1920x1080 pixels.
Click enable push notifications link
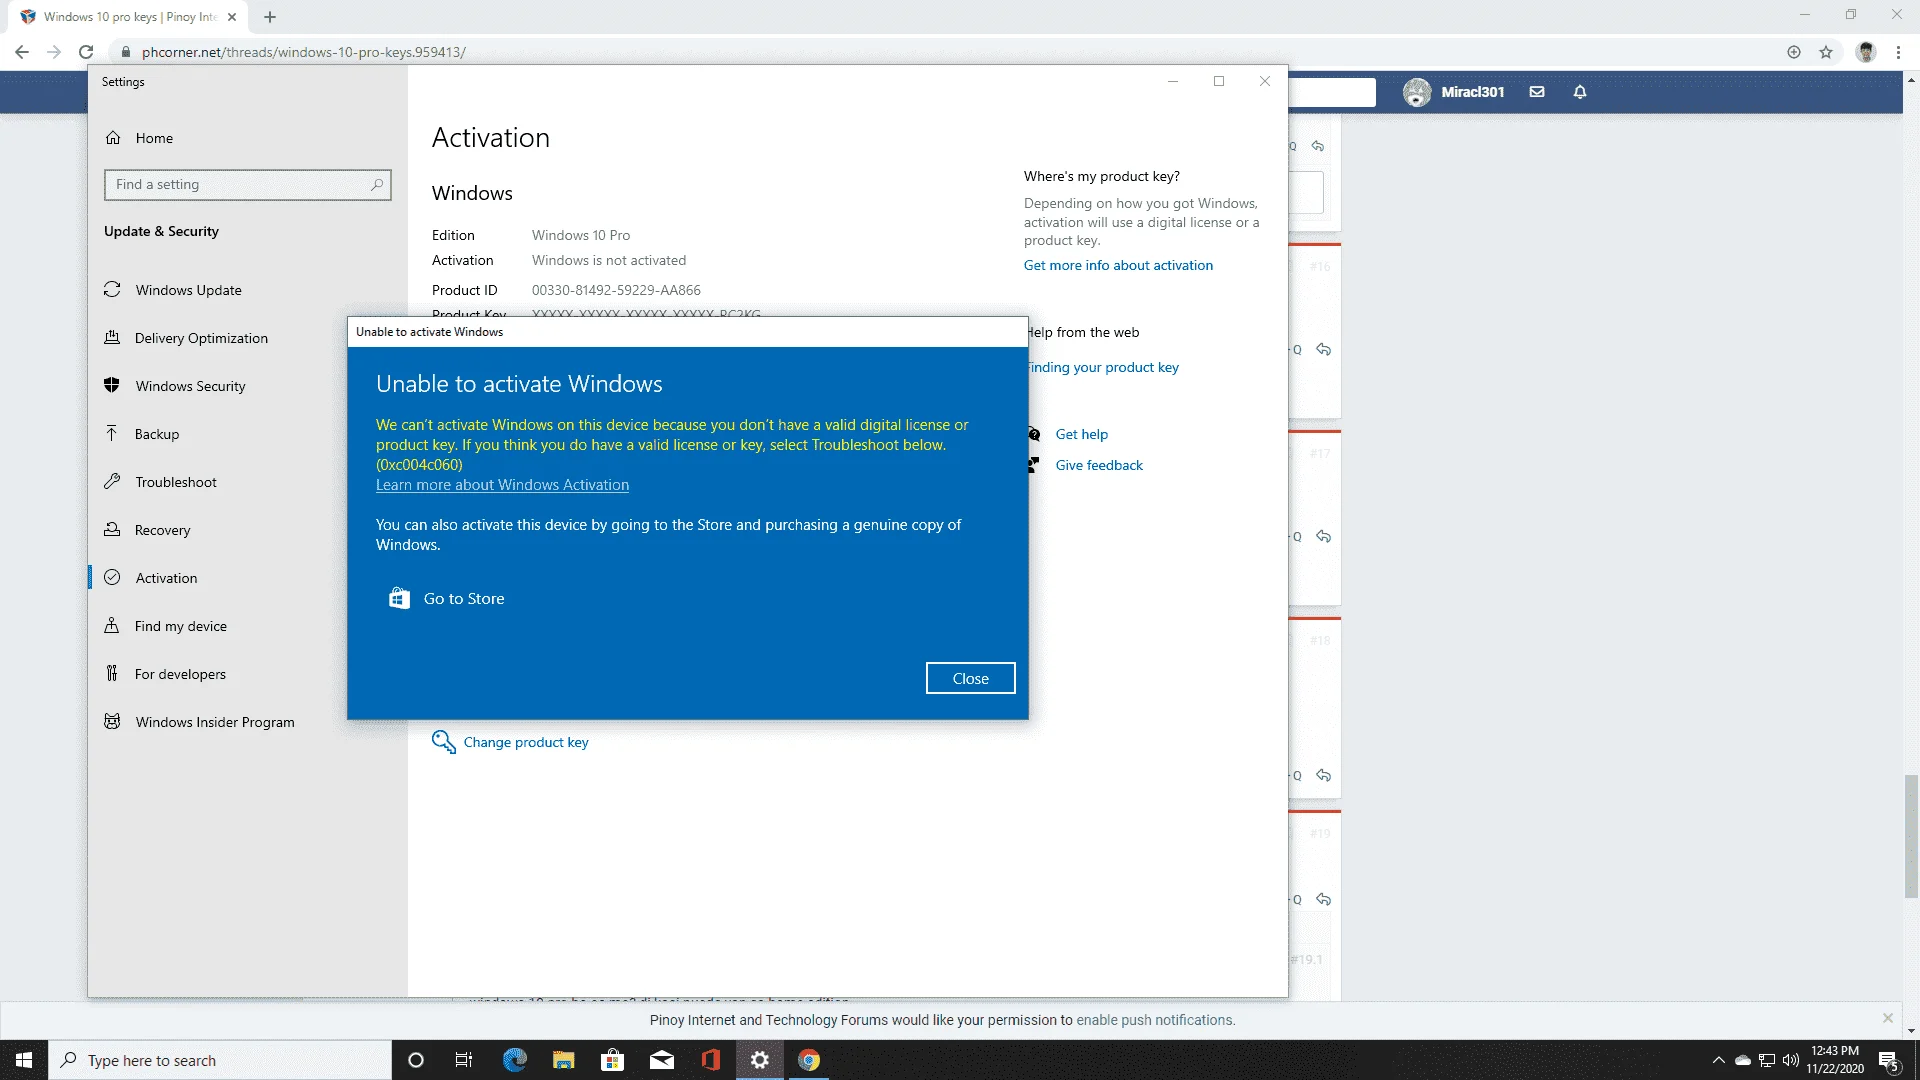coord(1155,1020)
